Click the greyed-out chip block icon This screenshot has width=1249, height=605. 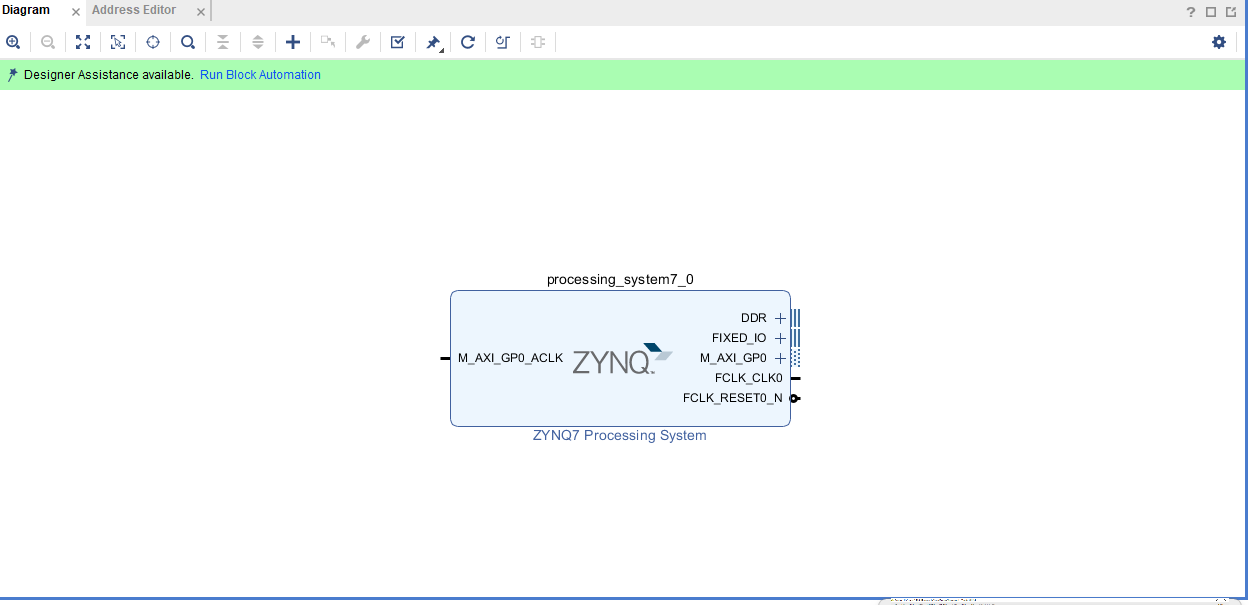point(539,42)
